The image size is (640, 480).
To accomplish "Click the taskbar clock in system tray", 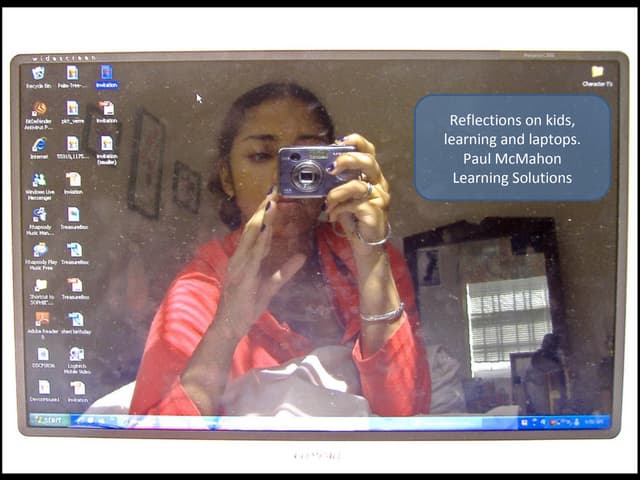I will (x=595, y=422).
